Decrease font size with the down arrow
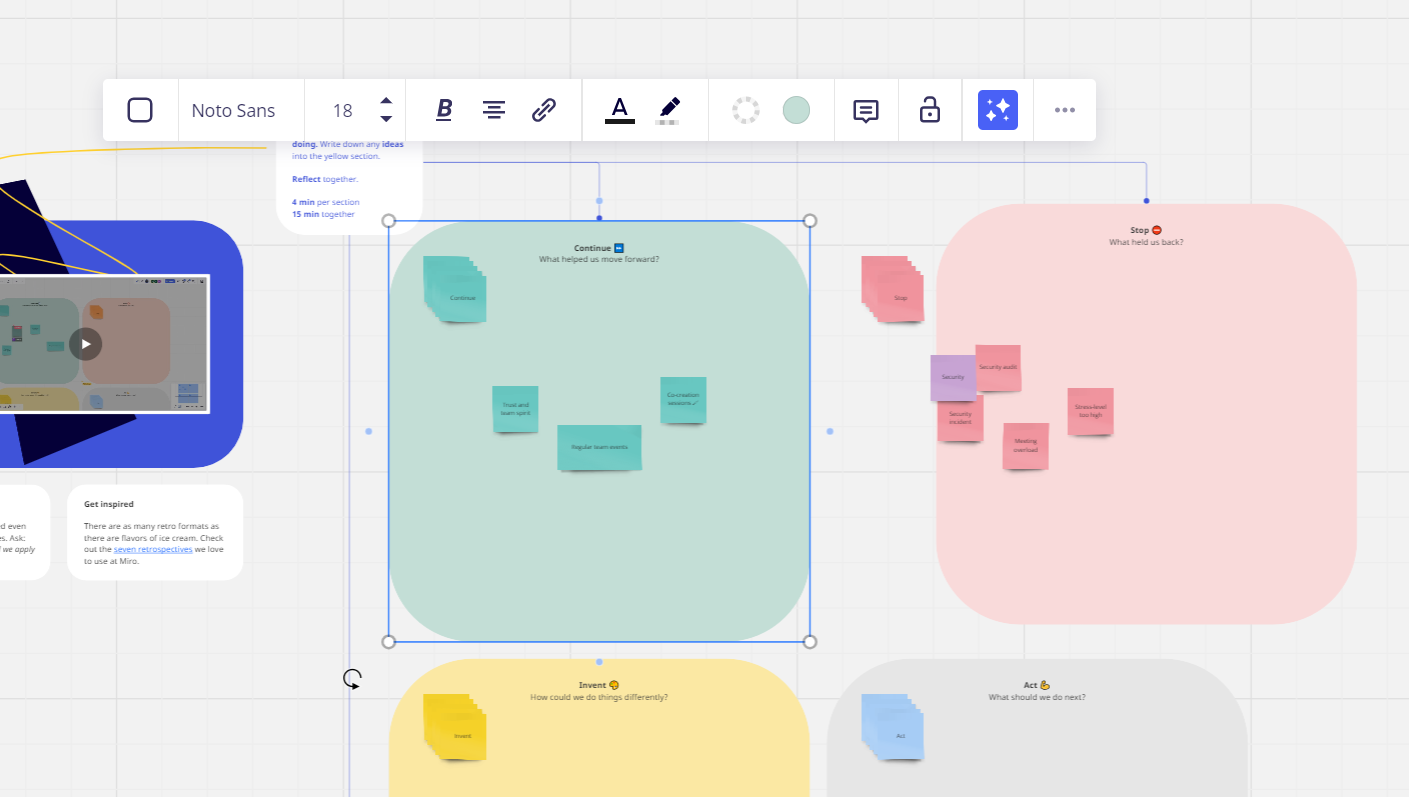The width and height of the screenshot is (1409, 797). coord(386,120)
